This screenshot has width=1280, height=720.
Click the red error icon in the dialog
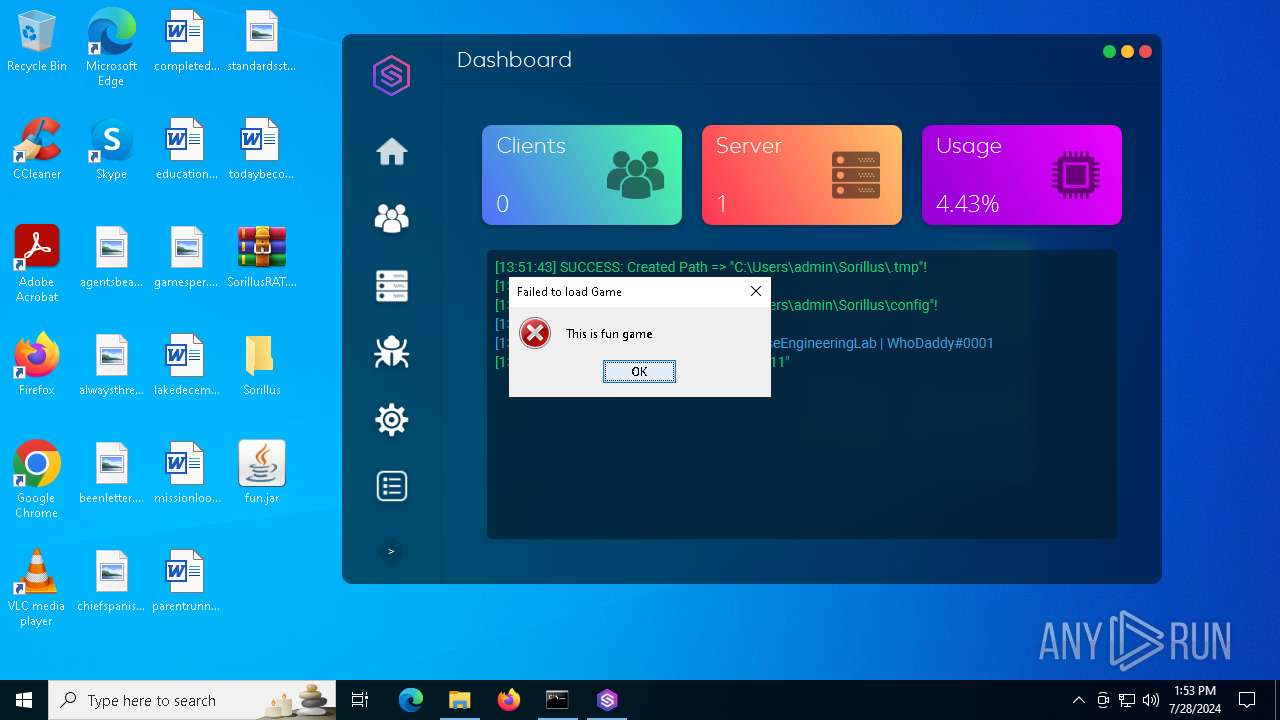(x=535, y=333)
